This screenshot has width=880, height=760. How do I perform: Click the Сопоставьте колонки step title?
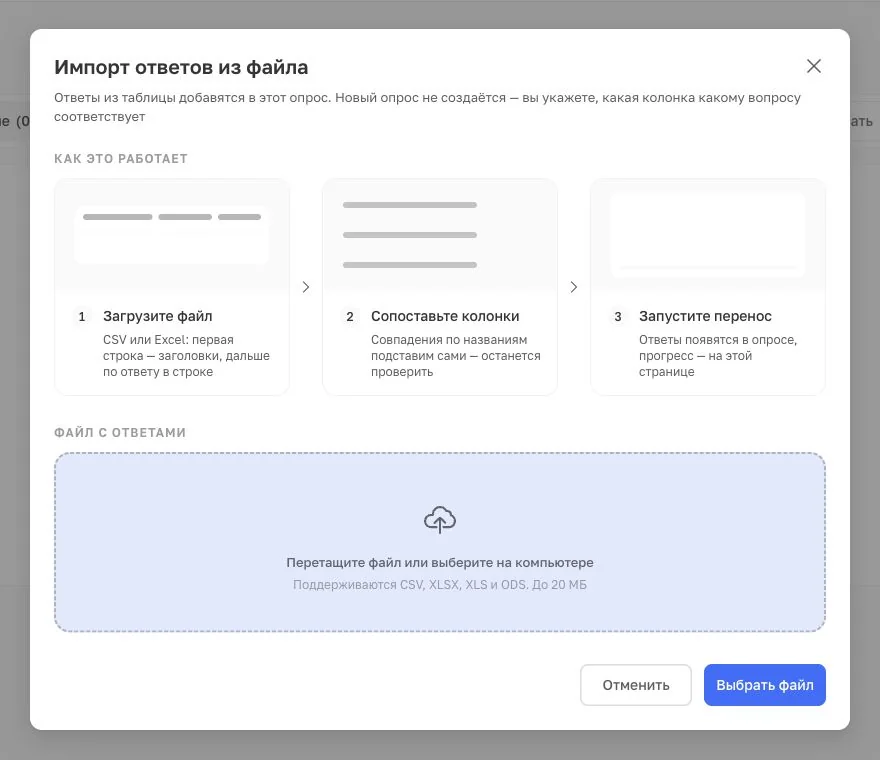[445, 316]
